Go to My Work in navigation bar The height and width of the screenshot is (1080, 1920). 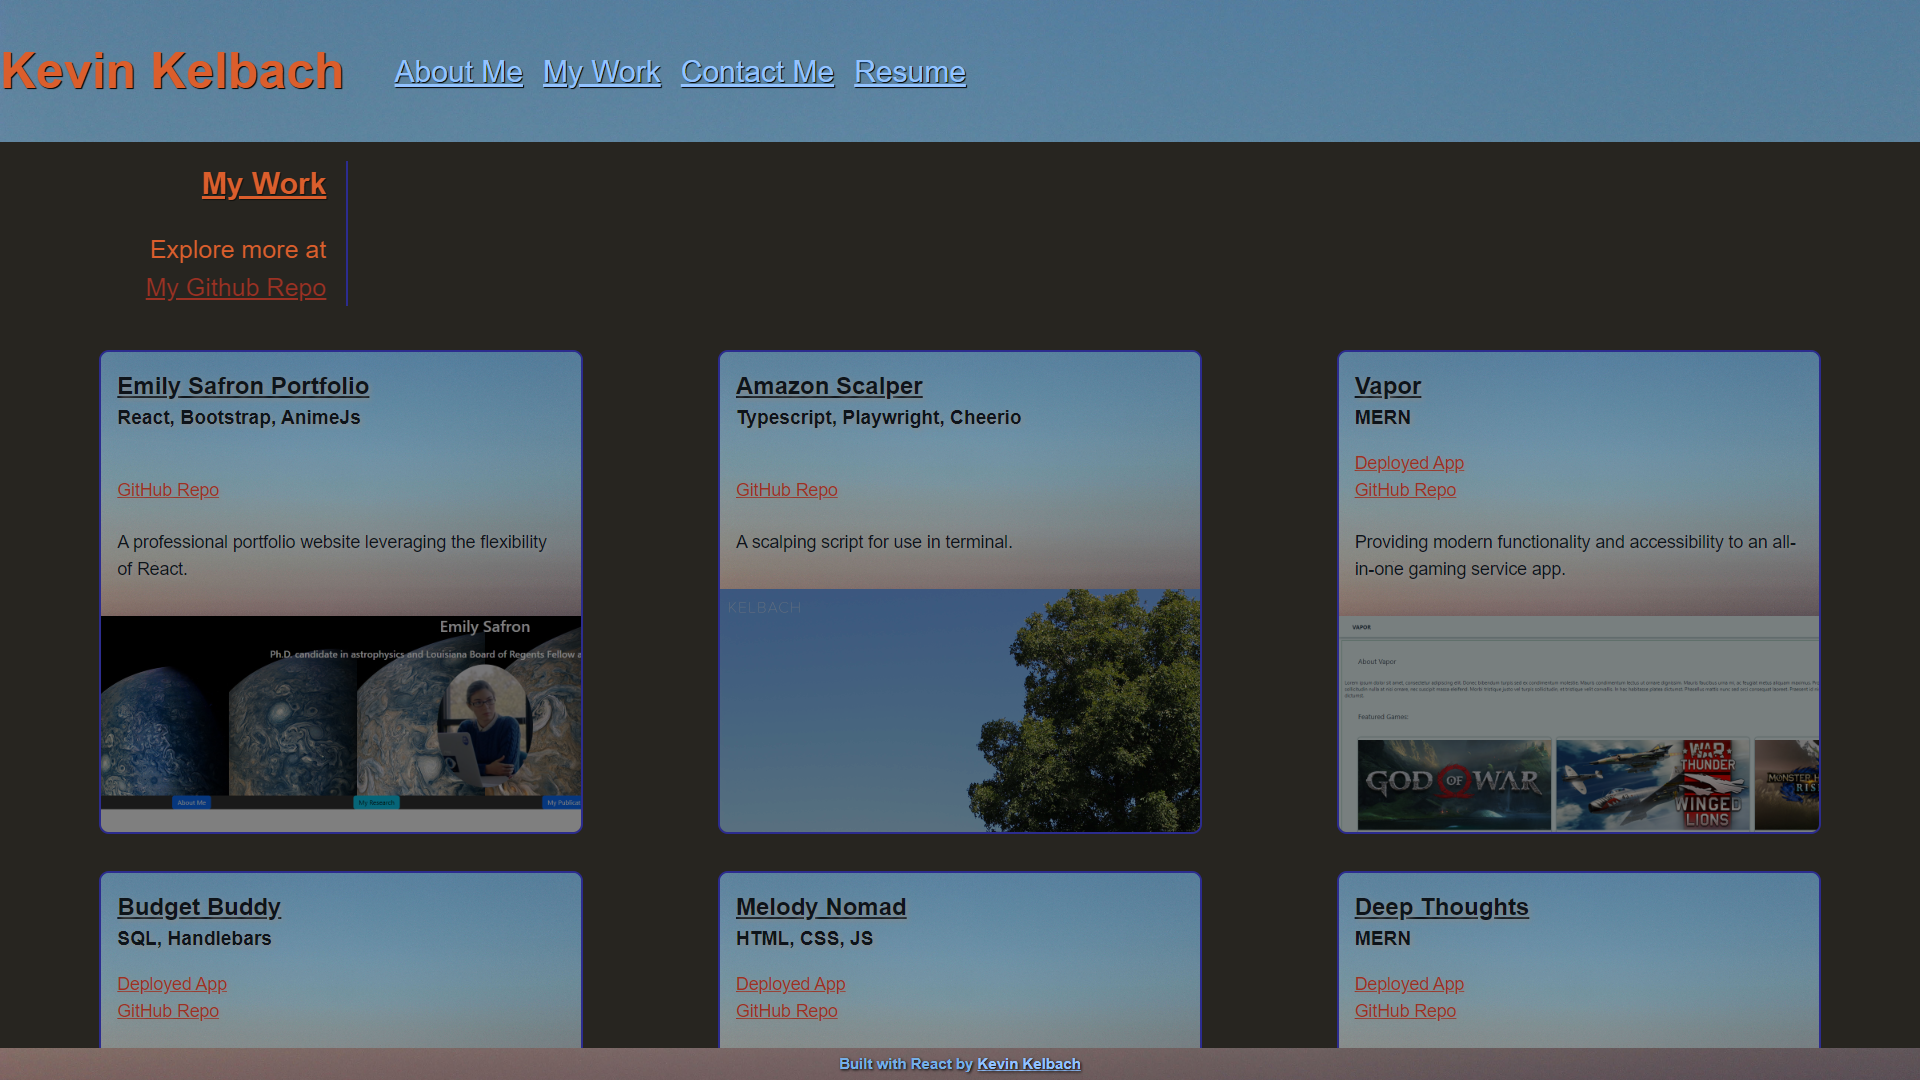(x=601, y=72)
